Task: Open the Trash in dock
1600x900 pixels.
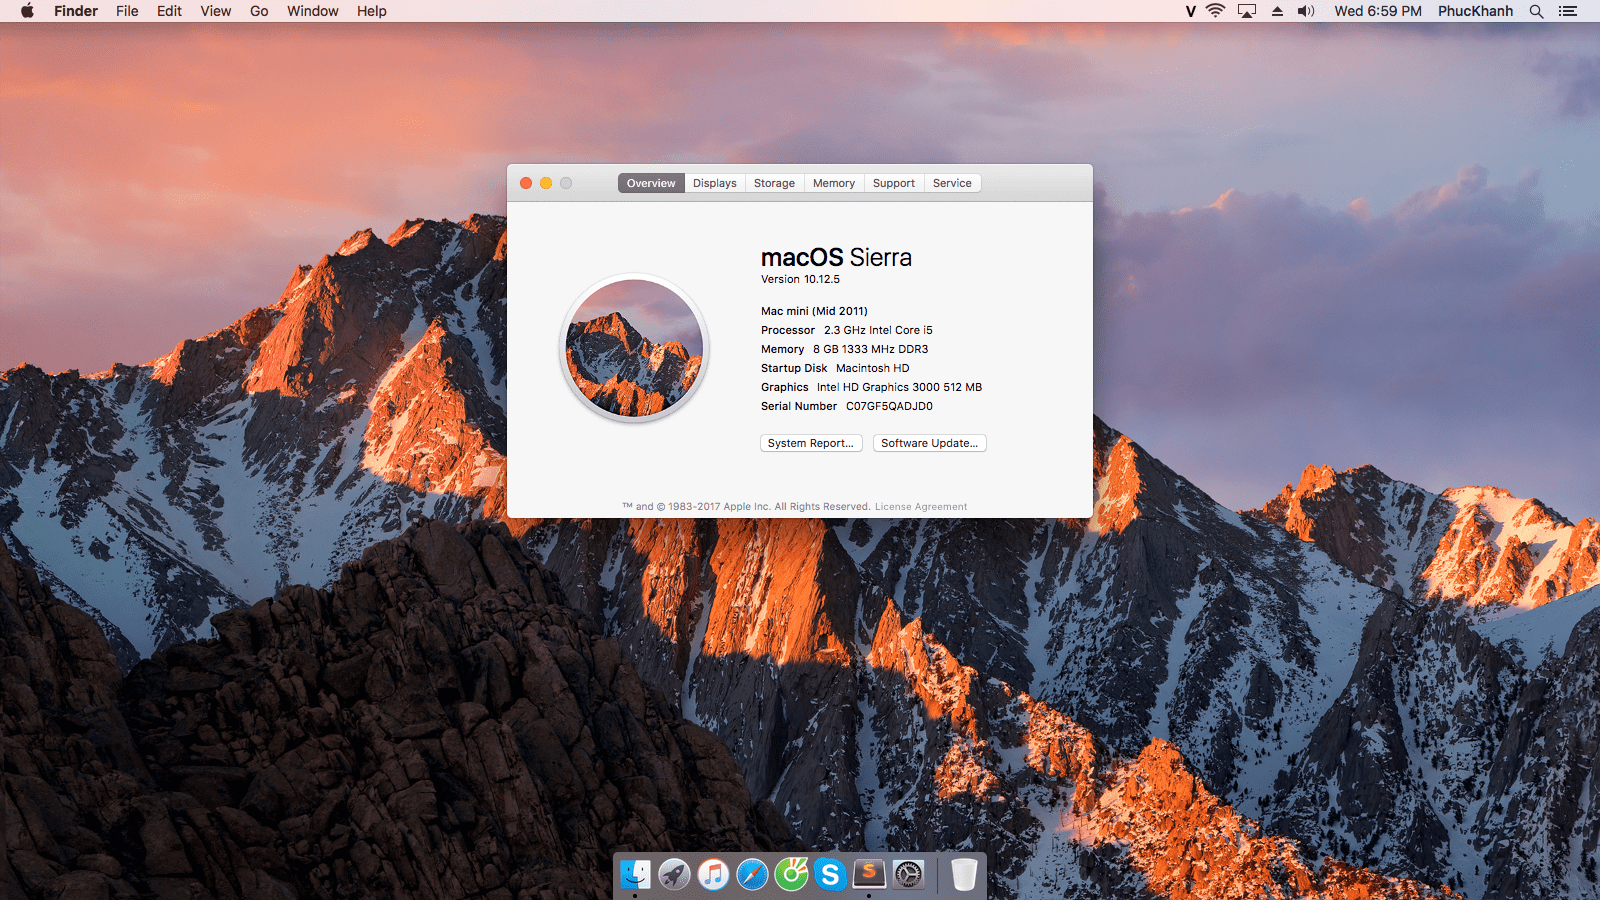Action: tap(964, 875)
